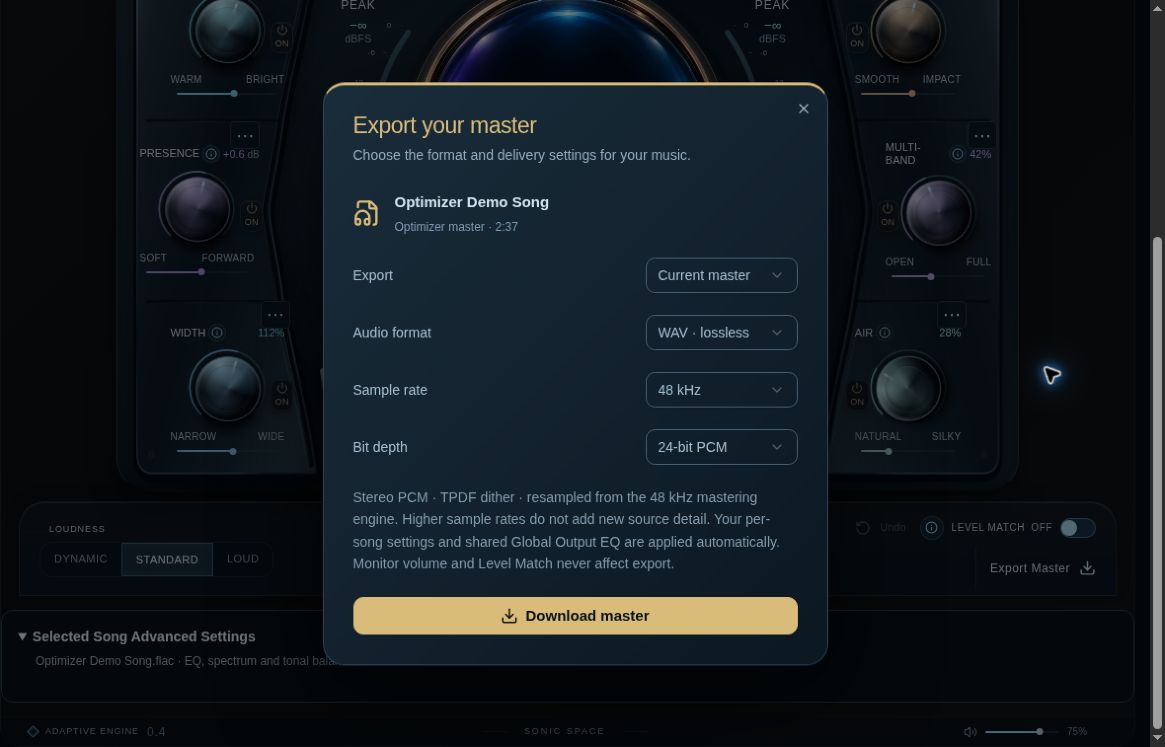Toggle the Level Match switch
This screenshot has width=1165, height=747.
coord(1077,528)
